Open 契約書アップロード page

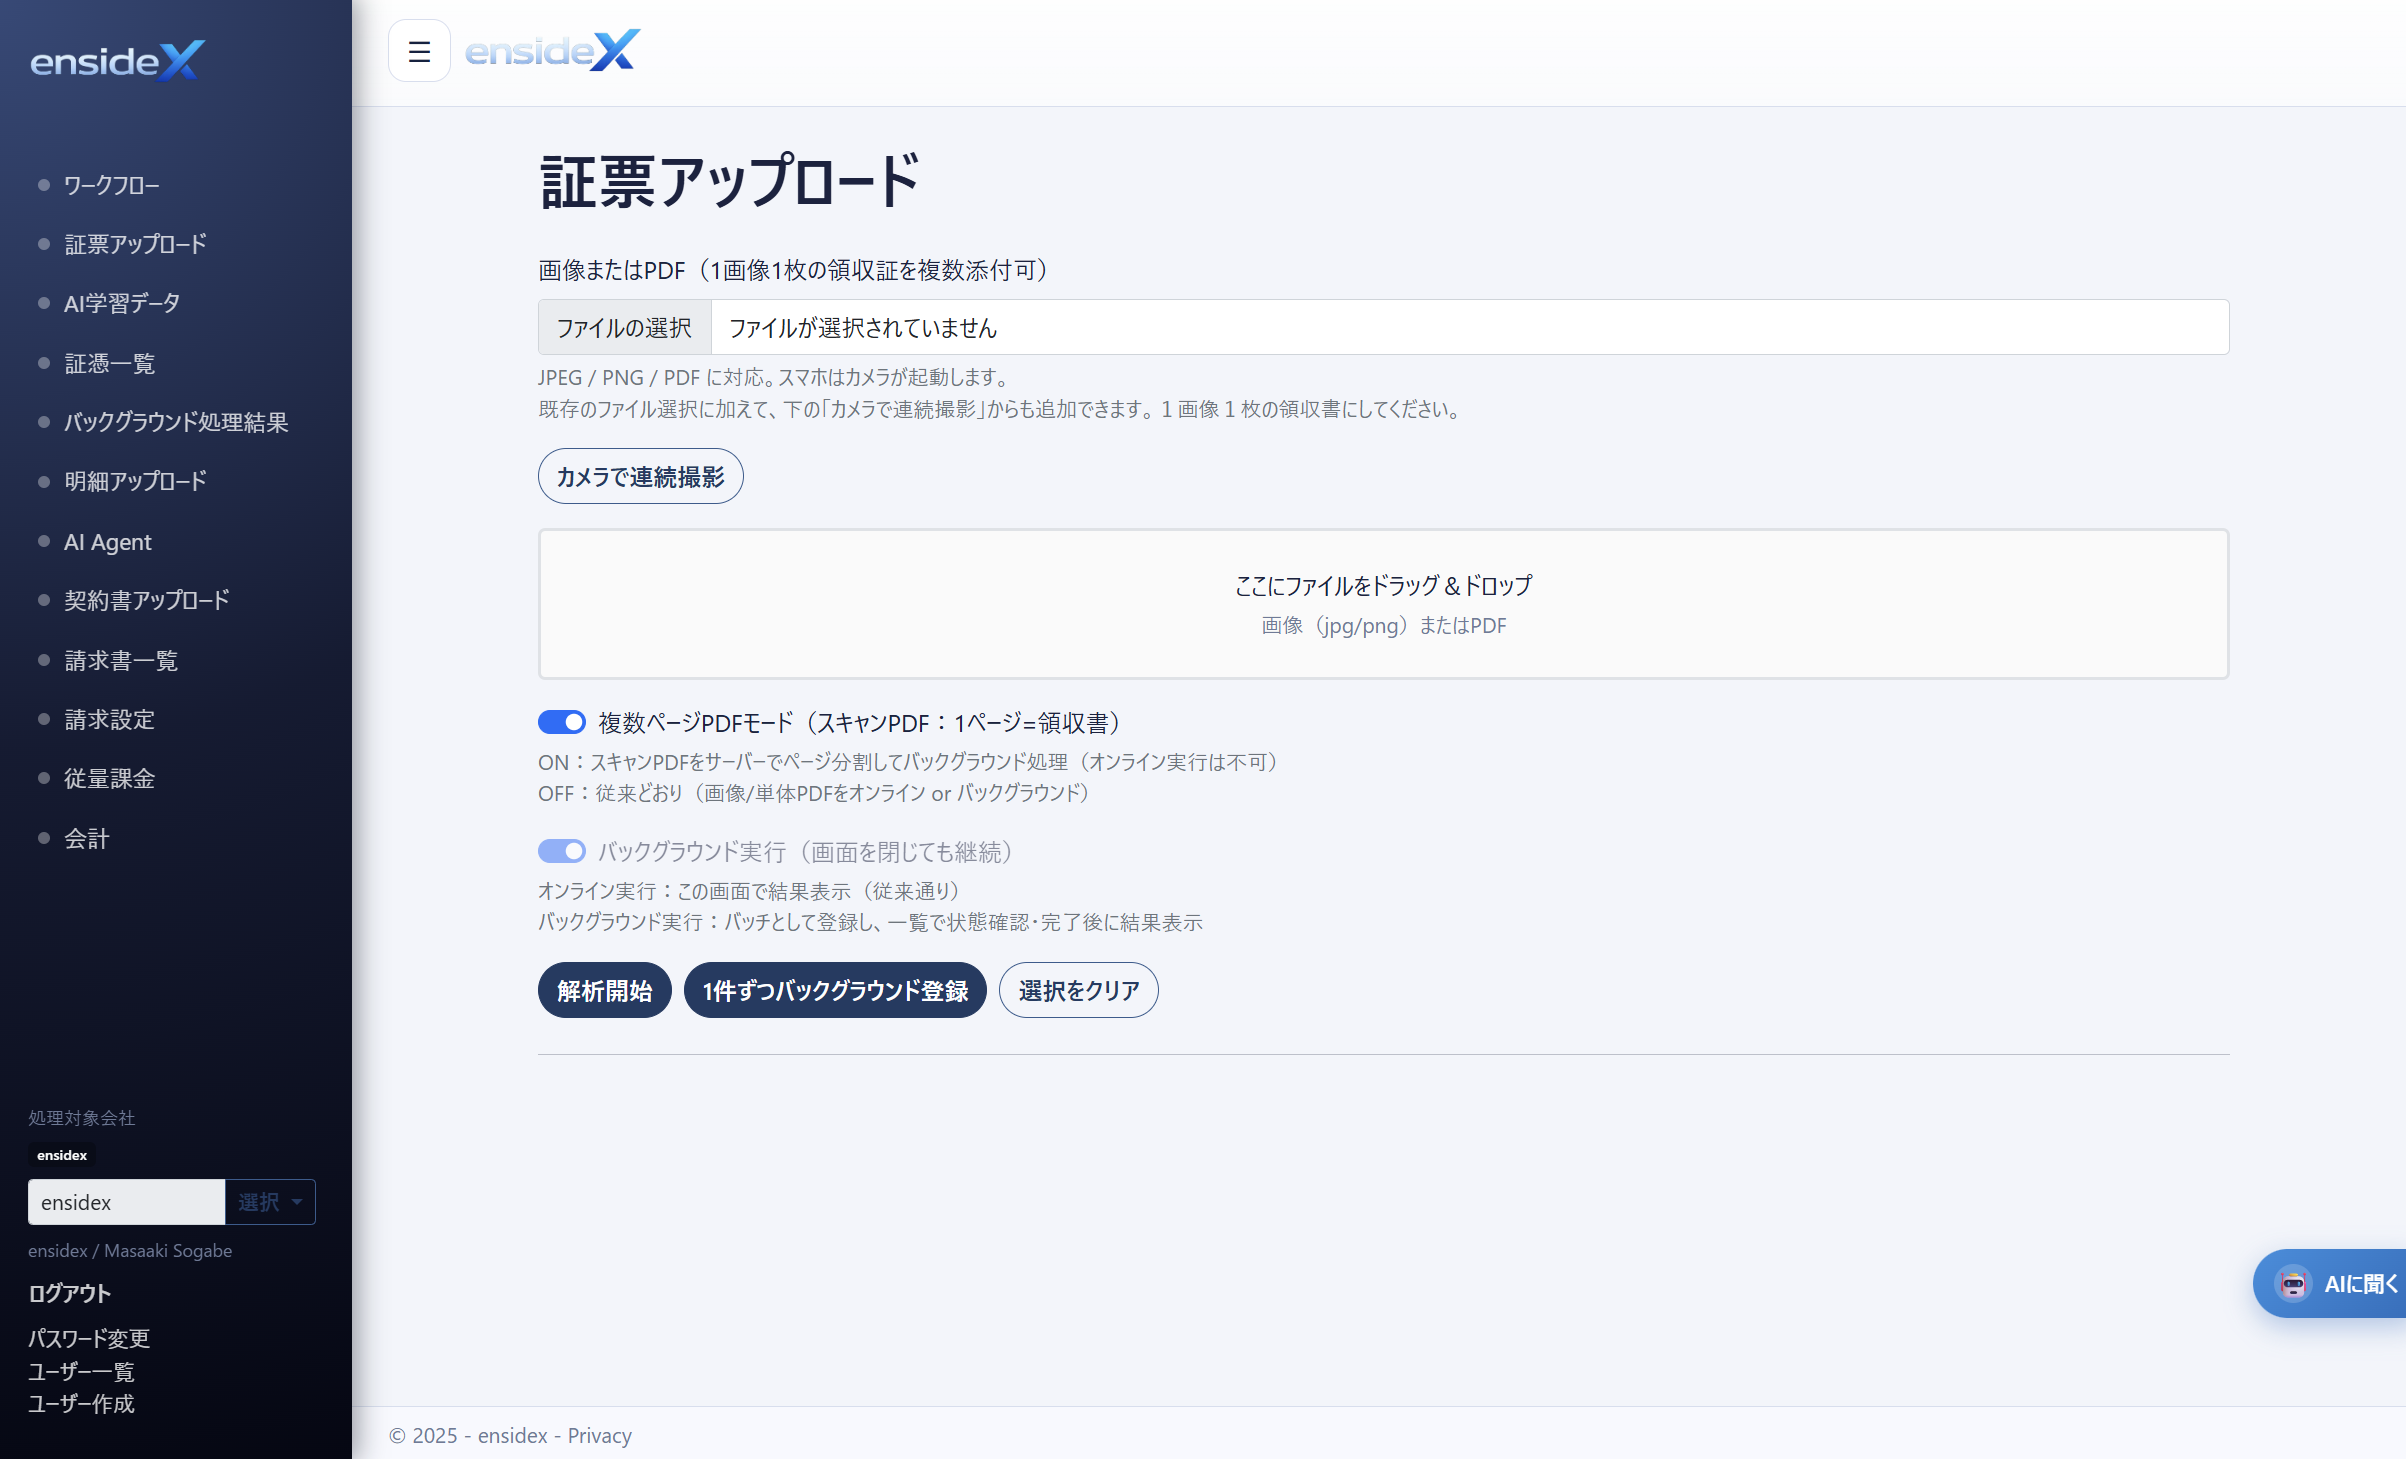coord(147,600)
